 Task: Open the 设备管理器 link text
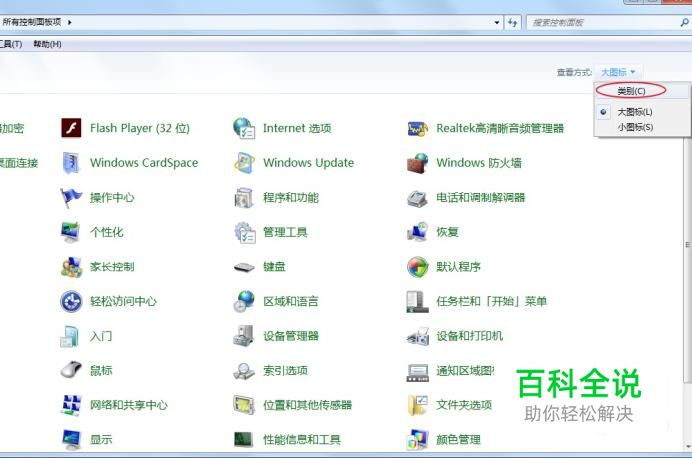pyautogui.click(x=291, y=336)
